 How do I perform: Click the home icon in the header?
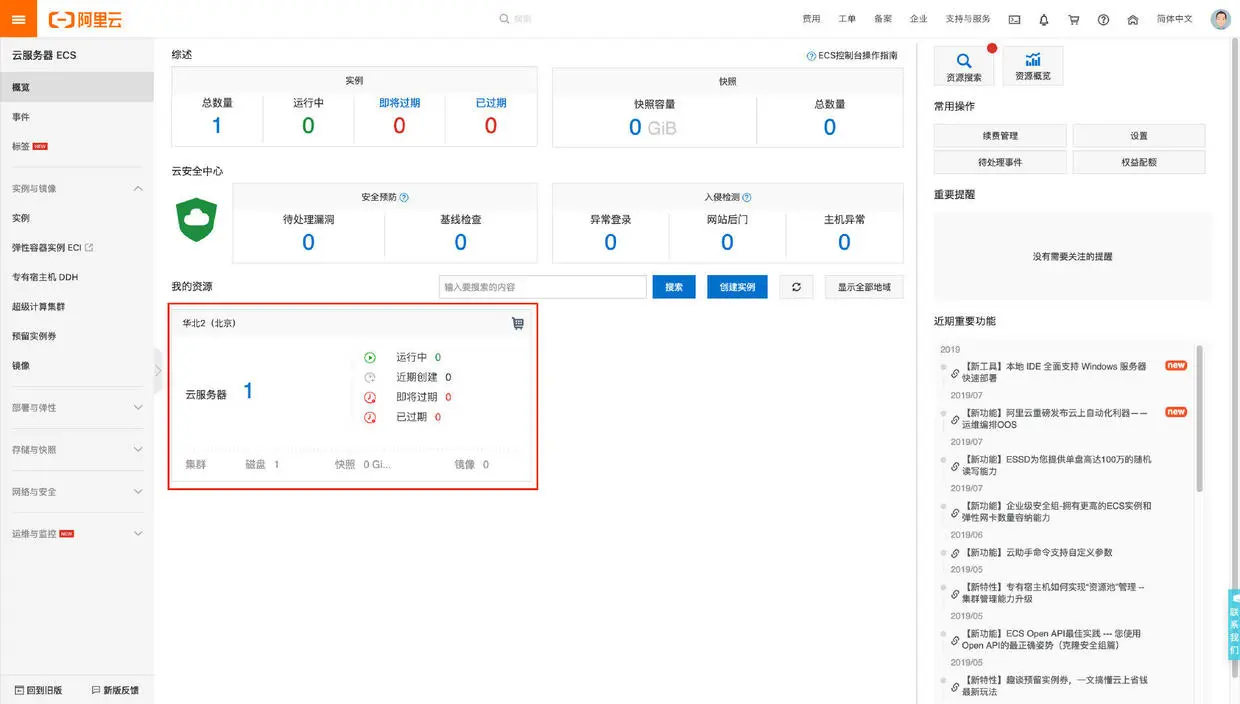pyautogui.click(x=1133, y=19)
